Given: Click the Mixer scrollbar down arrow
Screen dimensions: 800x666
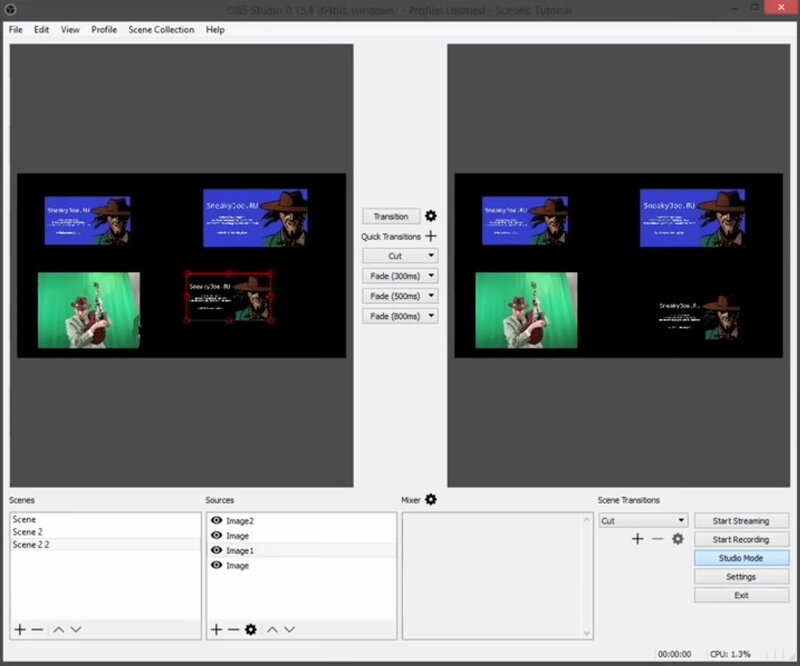Looking at the screenshot, I should click(587, 633).
